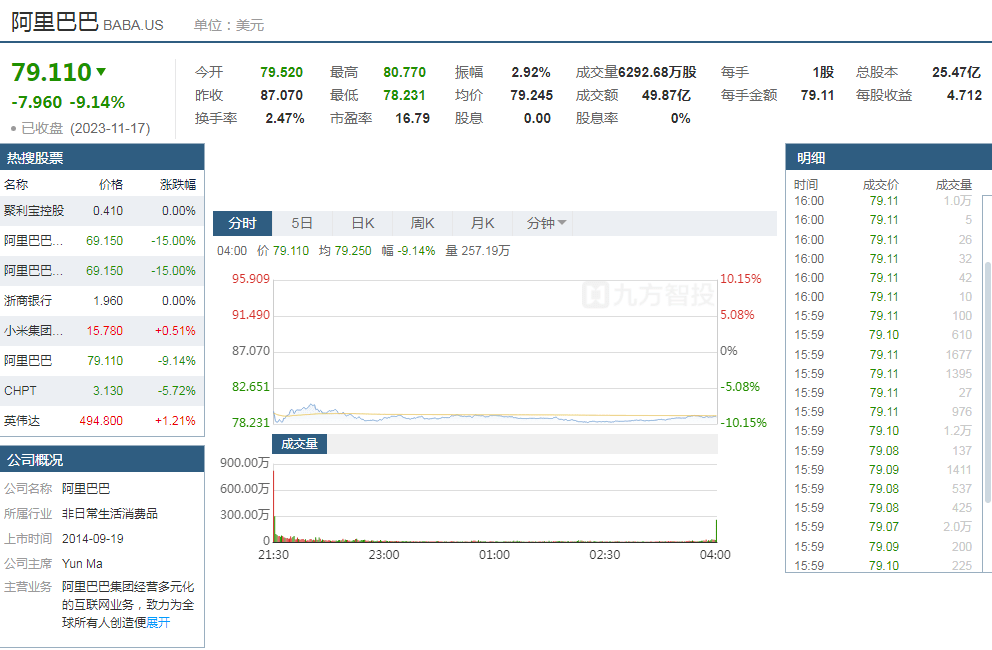This screenshot has width=992, height=650.
Task: Select 阿里巴巴 row priced 79.110
Action: [x=28, y=361]
